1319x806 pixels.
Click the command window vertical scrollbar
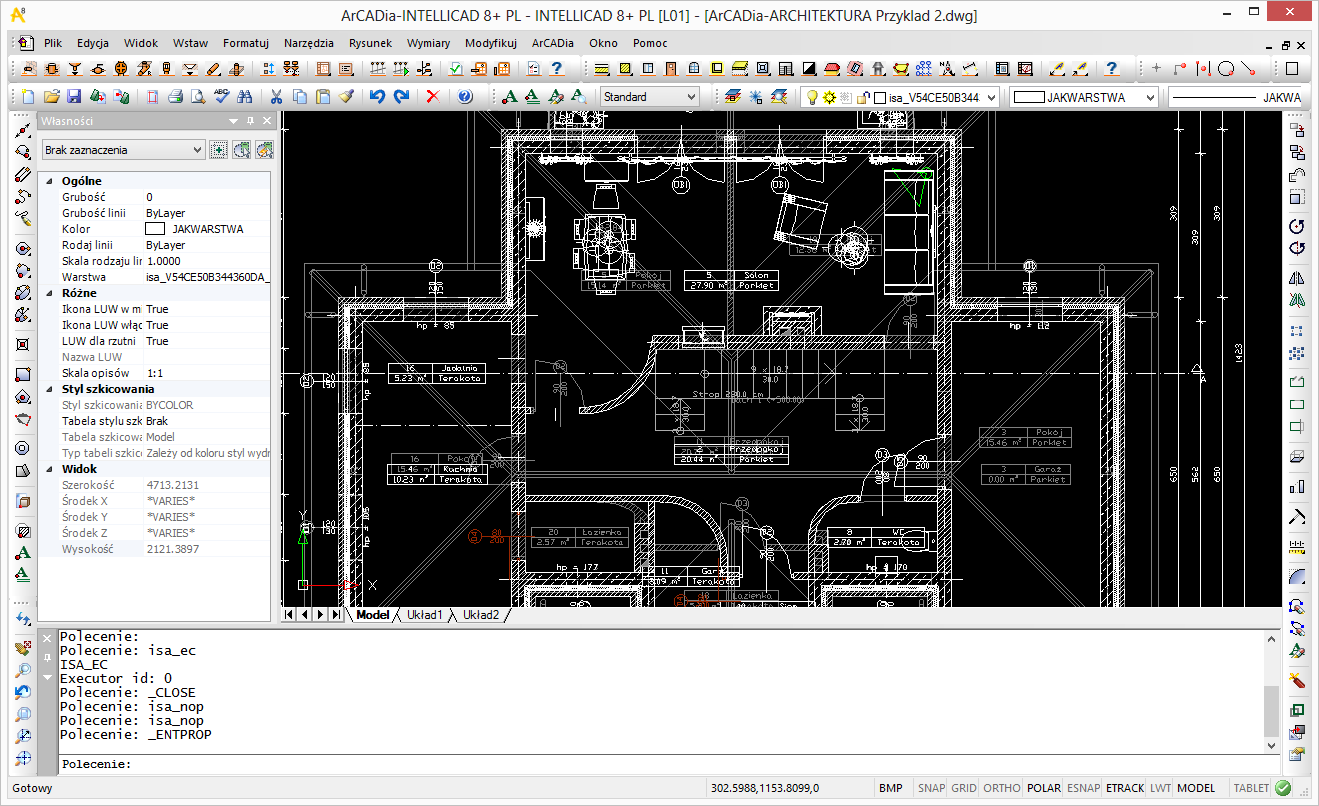pos(1271,692)
